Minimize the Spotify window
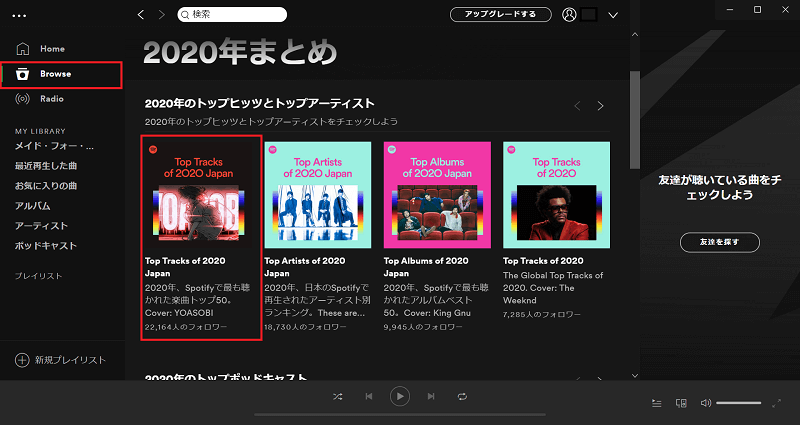This screenshot has height=425, width=800. point(731,10)
